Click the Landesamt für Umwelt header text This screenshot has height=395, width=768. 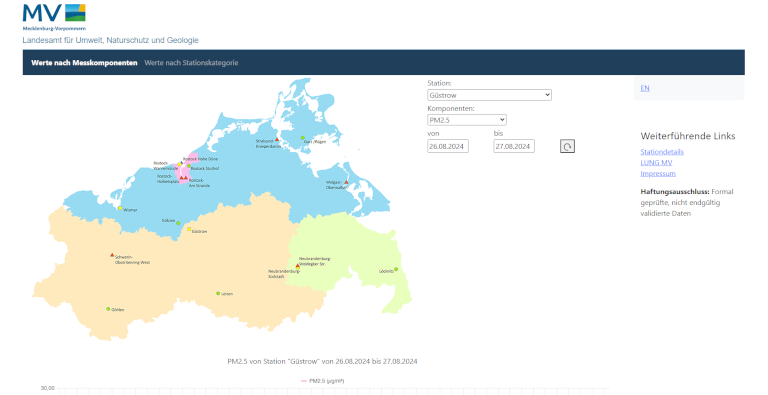click(x=110, y=40)
